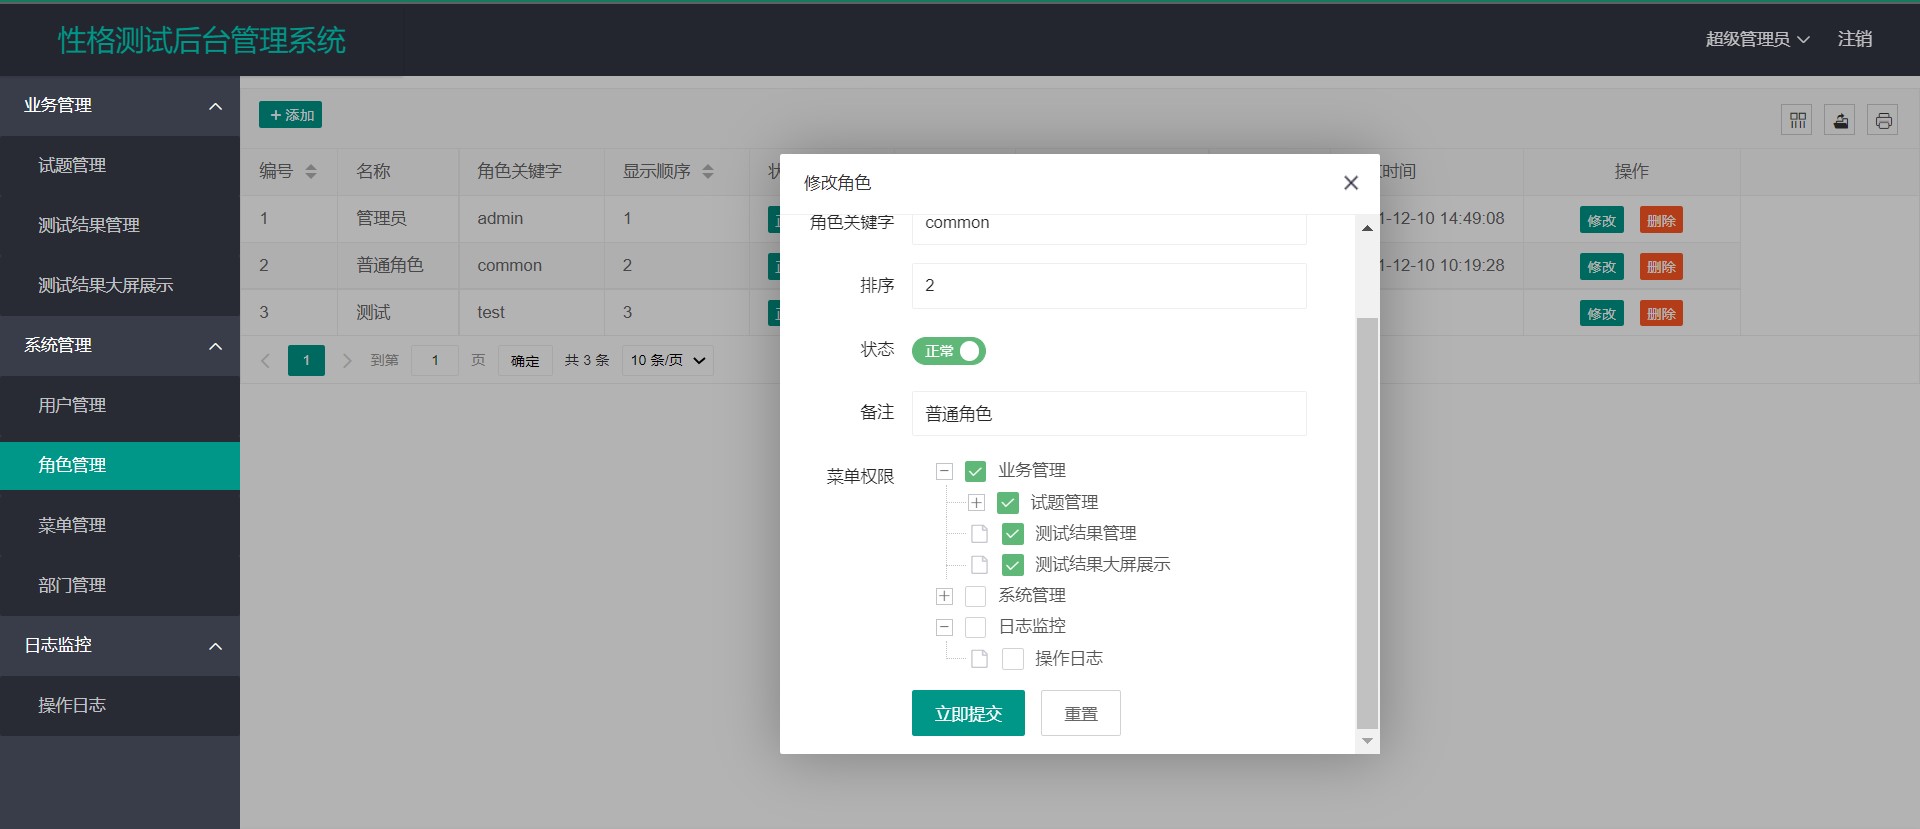Viewport: 1920px width, 829px height.
Task: Open the 10 条/页 page size dropdown
Action: (x=668, y=360)
